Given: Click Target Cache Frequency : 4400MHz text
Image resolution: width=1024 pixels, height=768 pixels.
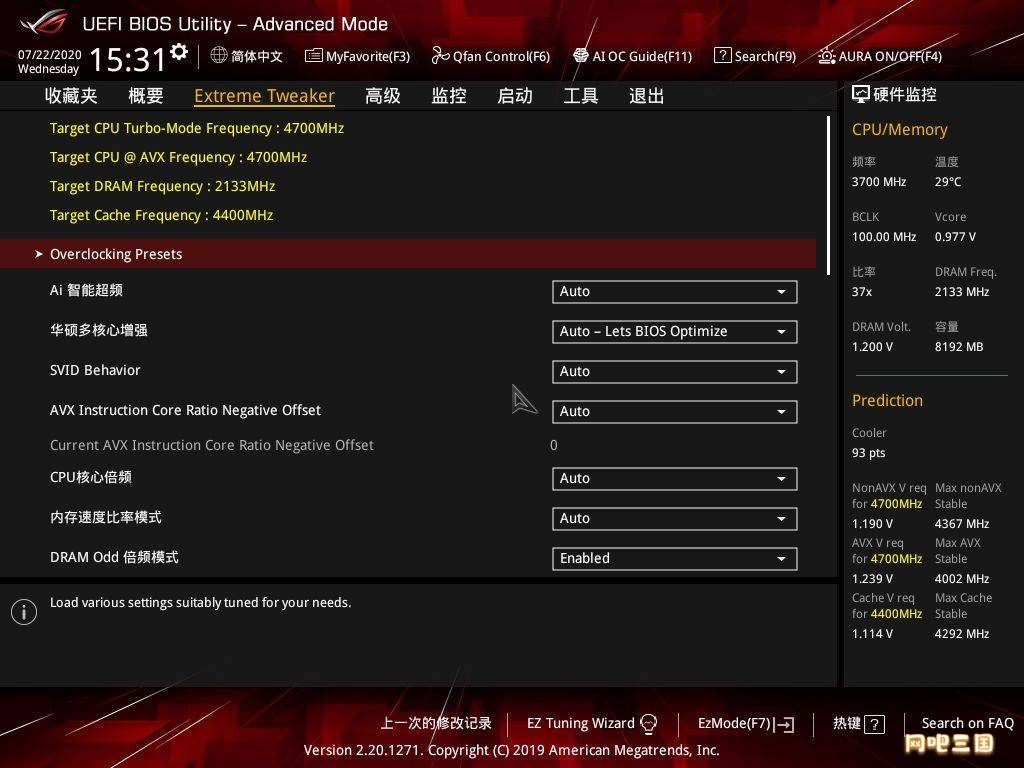Looking at the screenshot, I should [x=161, y=215].
